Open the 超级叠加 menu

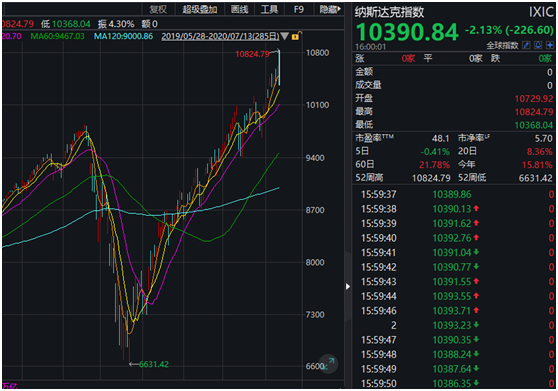click(200, 9)
